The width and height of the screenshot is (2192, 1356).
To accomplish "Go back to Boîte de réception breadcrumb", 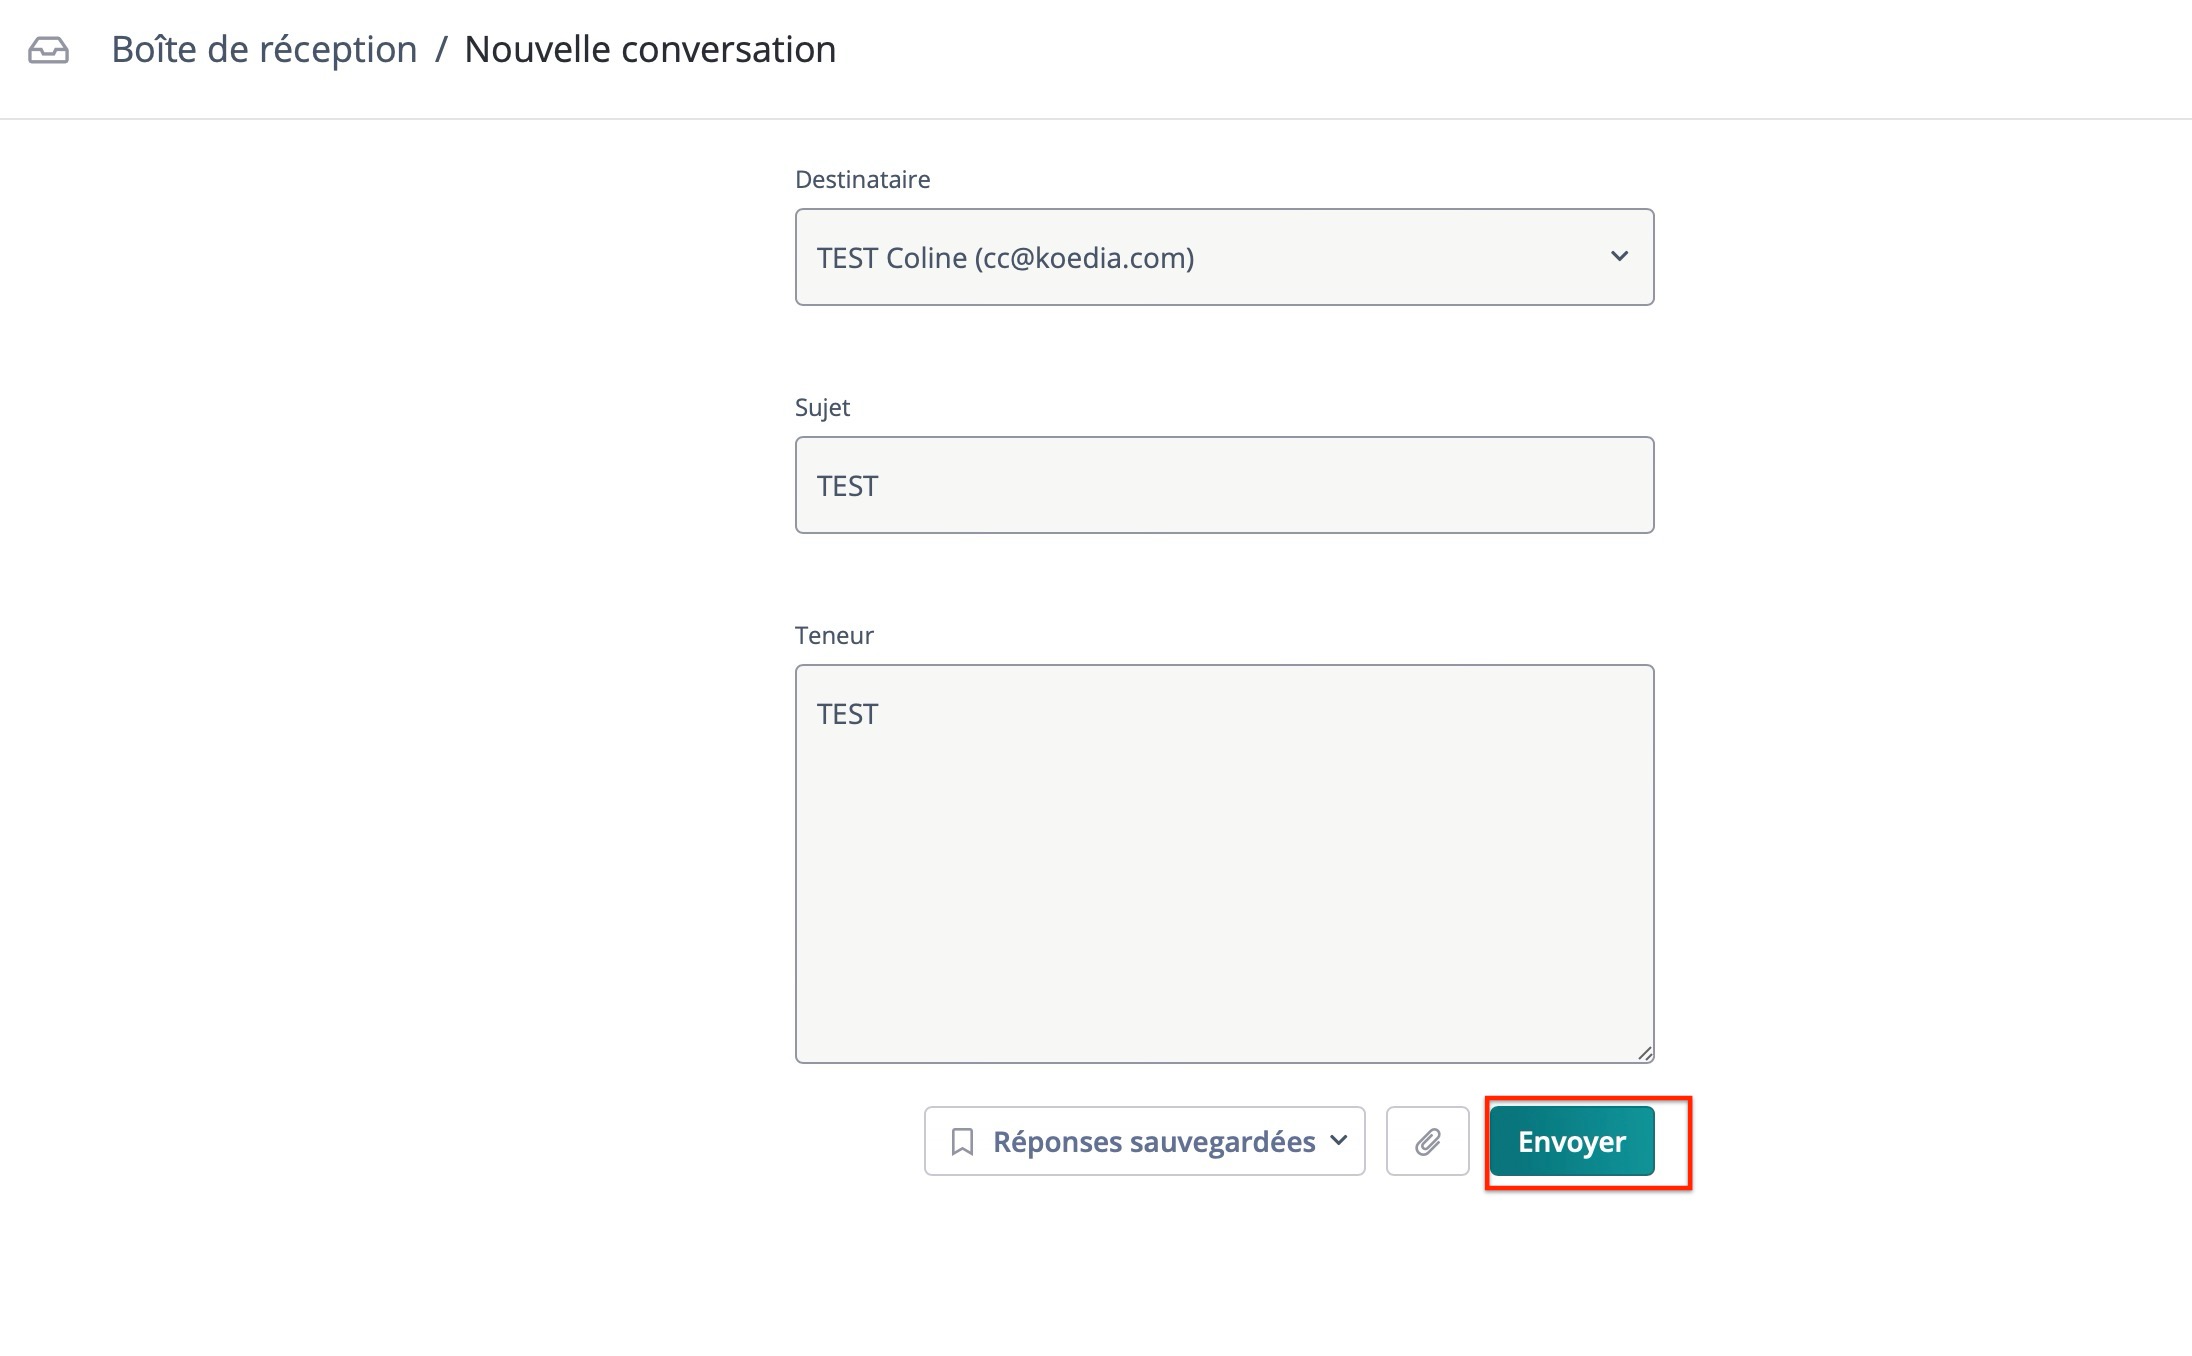I will click(264, 50).
